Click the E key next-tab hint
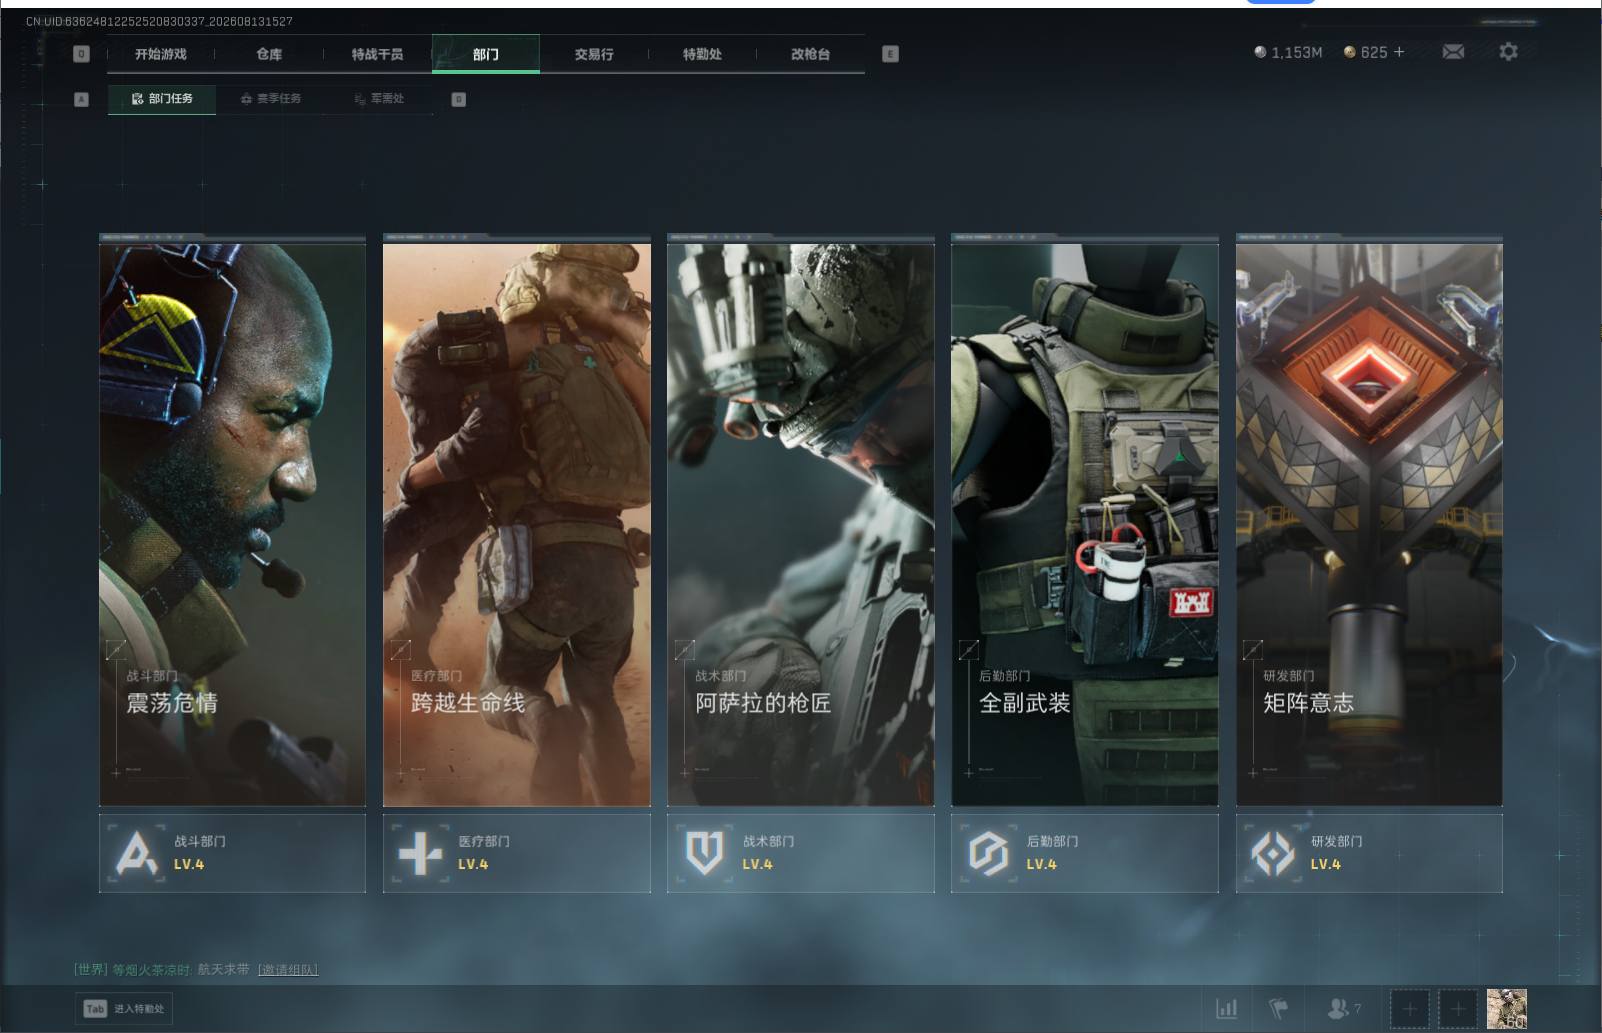This screenshot has width=1602, height=1033. [x=890, y=54]
